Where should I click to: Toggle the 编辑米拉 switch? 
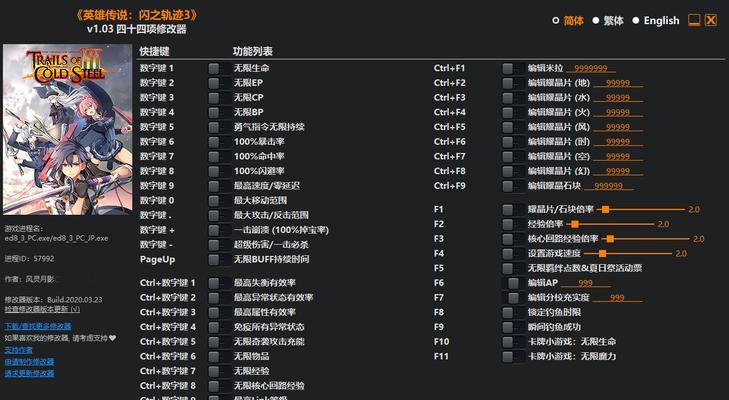[513, 68]
